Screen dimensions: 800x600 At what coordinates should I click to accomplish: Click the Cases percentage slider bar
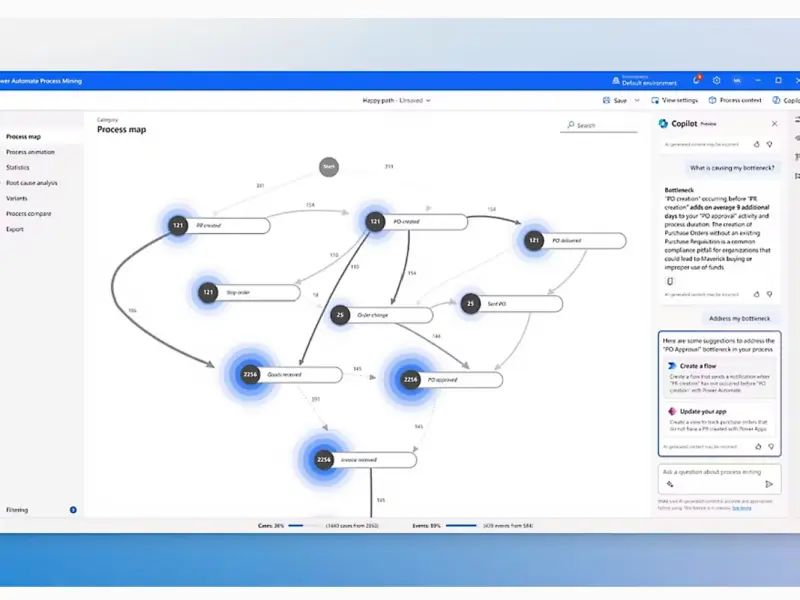tap(303, 524)
